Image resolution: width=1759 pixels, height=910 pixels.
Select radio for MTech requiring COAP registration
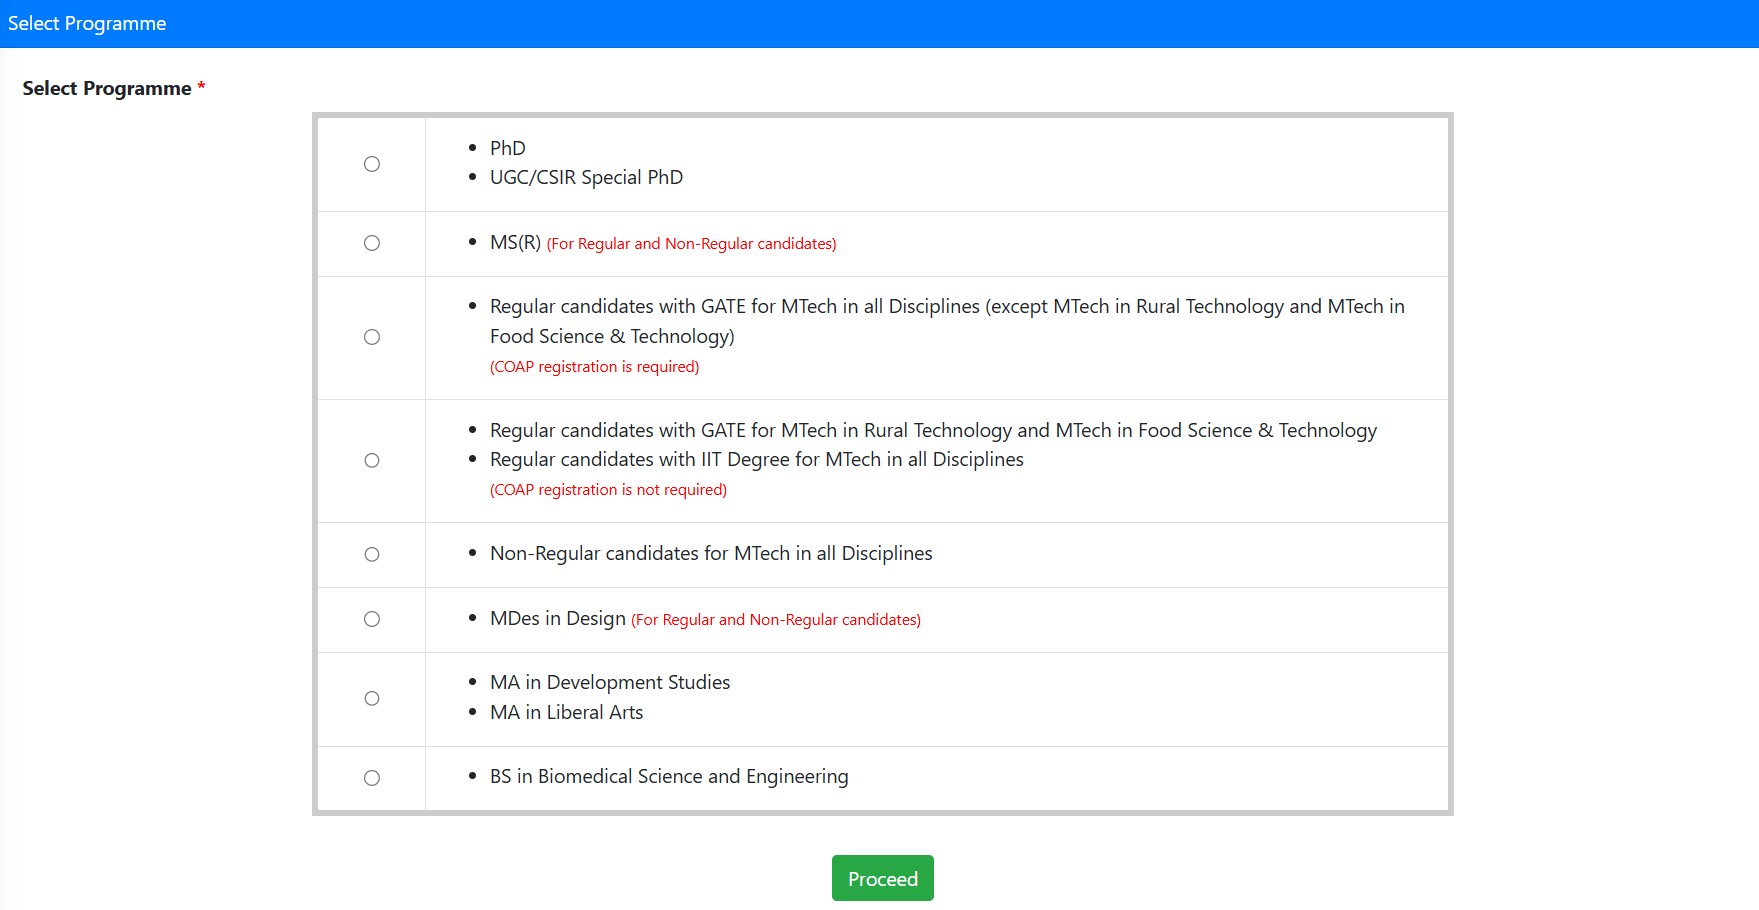(372, 337)
